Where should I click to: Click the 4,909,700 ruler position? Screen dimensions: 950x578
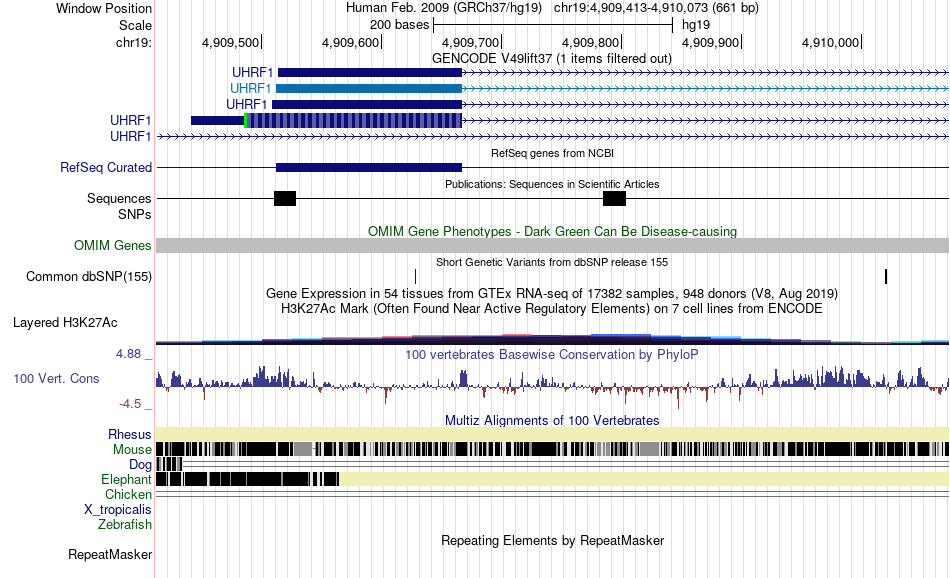(x=471, y=42)
